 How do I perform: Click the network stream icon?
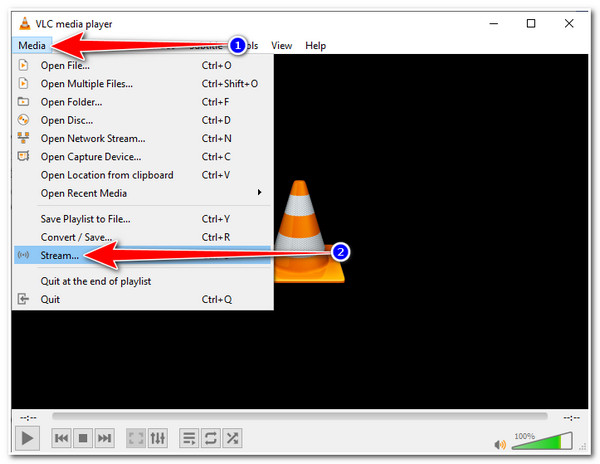[x=23, y=138]
